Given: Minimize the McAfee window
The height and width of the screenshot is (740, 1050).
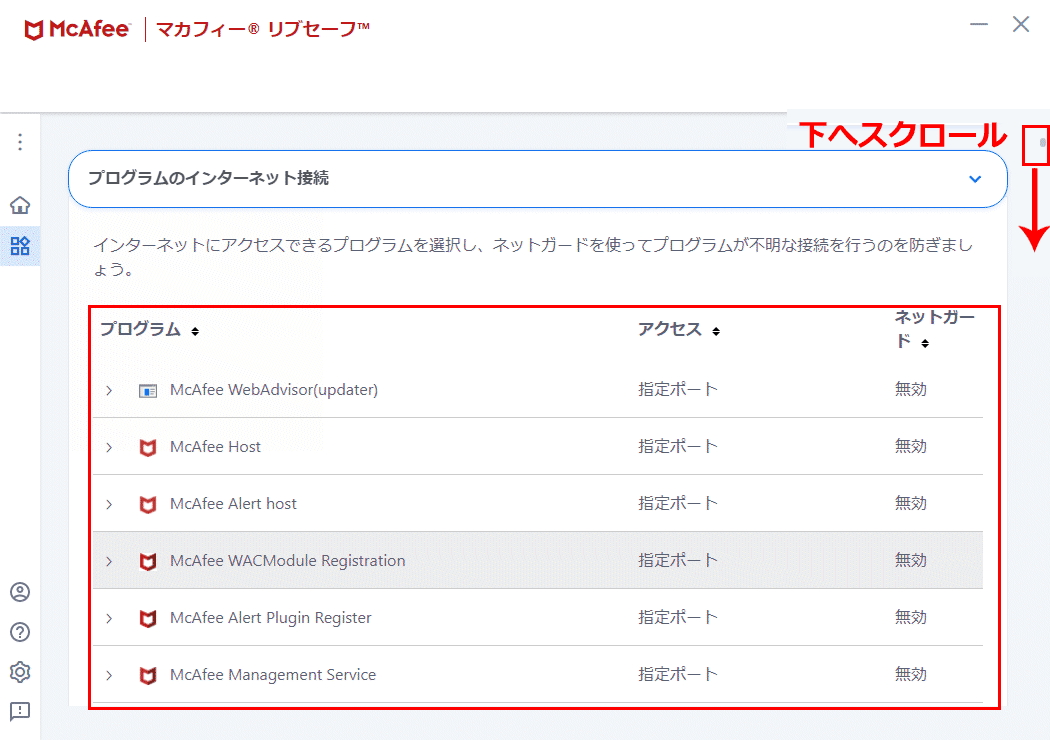Looking at the screenshot, I should click(979, 25).
